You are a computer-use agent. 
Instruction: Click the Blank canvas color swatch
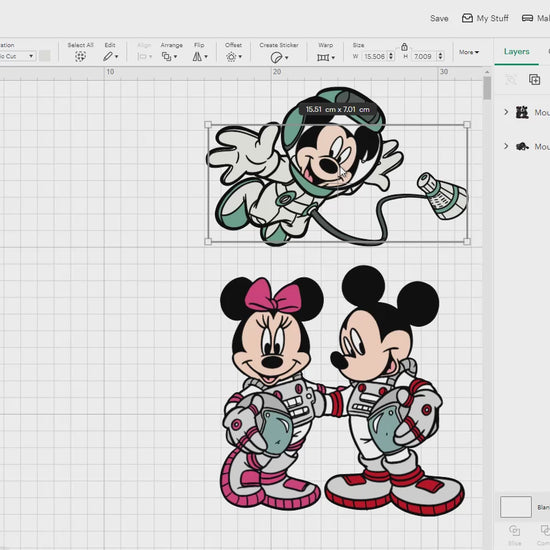(x=516, y=507)
